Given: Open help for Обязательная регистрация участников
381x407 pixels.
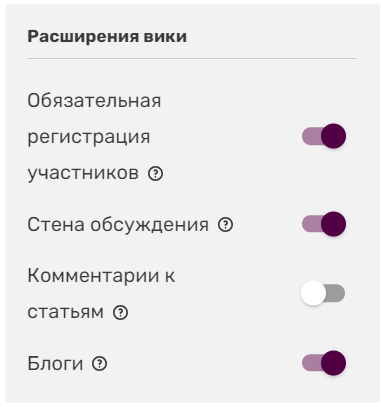Looking at the screenshot, I should (155, 173).
